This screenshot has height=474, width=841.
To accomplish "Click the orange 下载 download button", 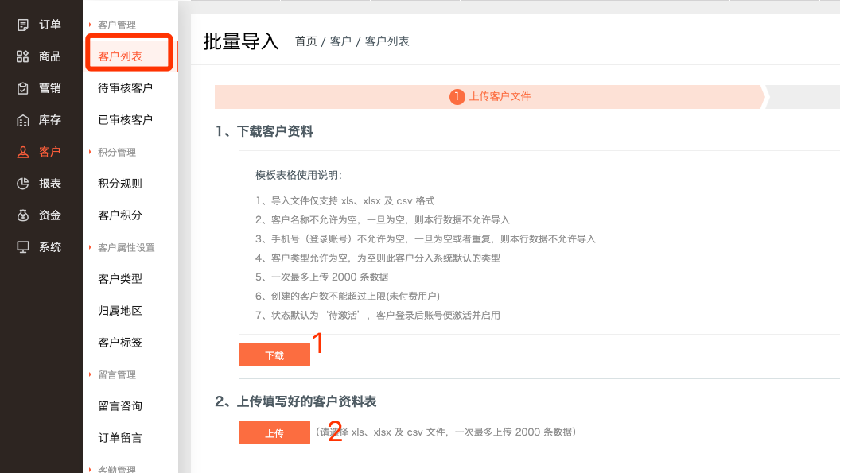I will point(274,355).
